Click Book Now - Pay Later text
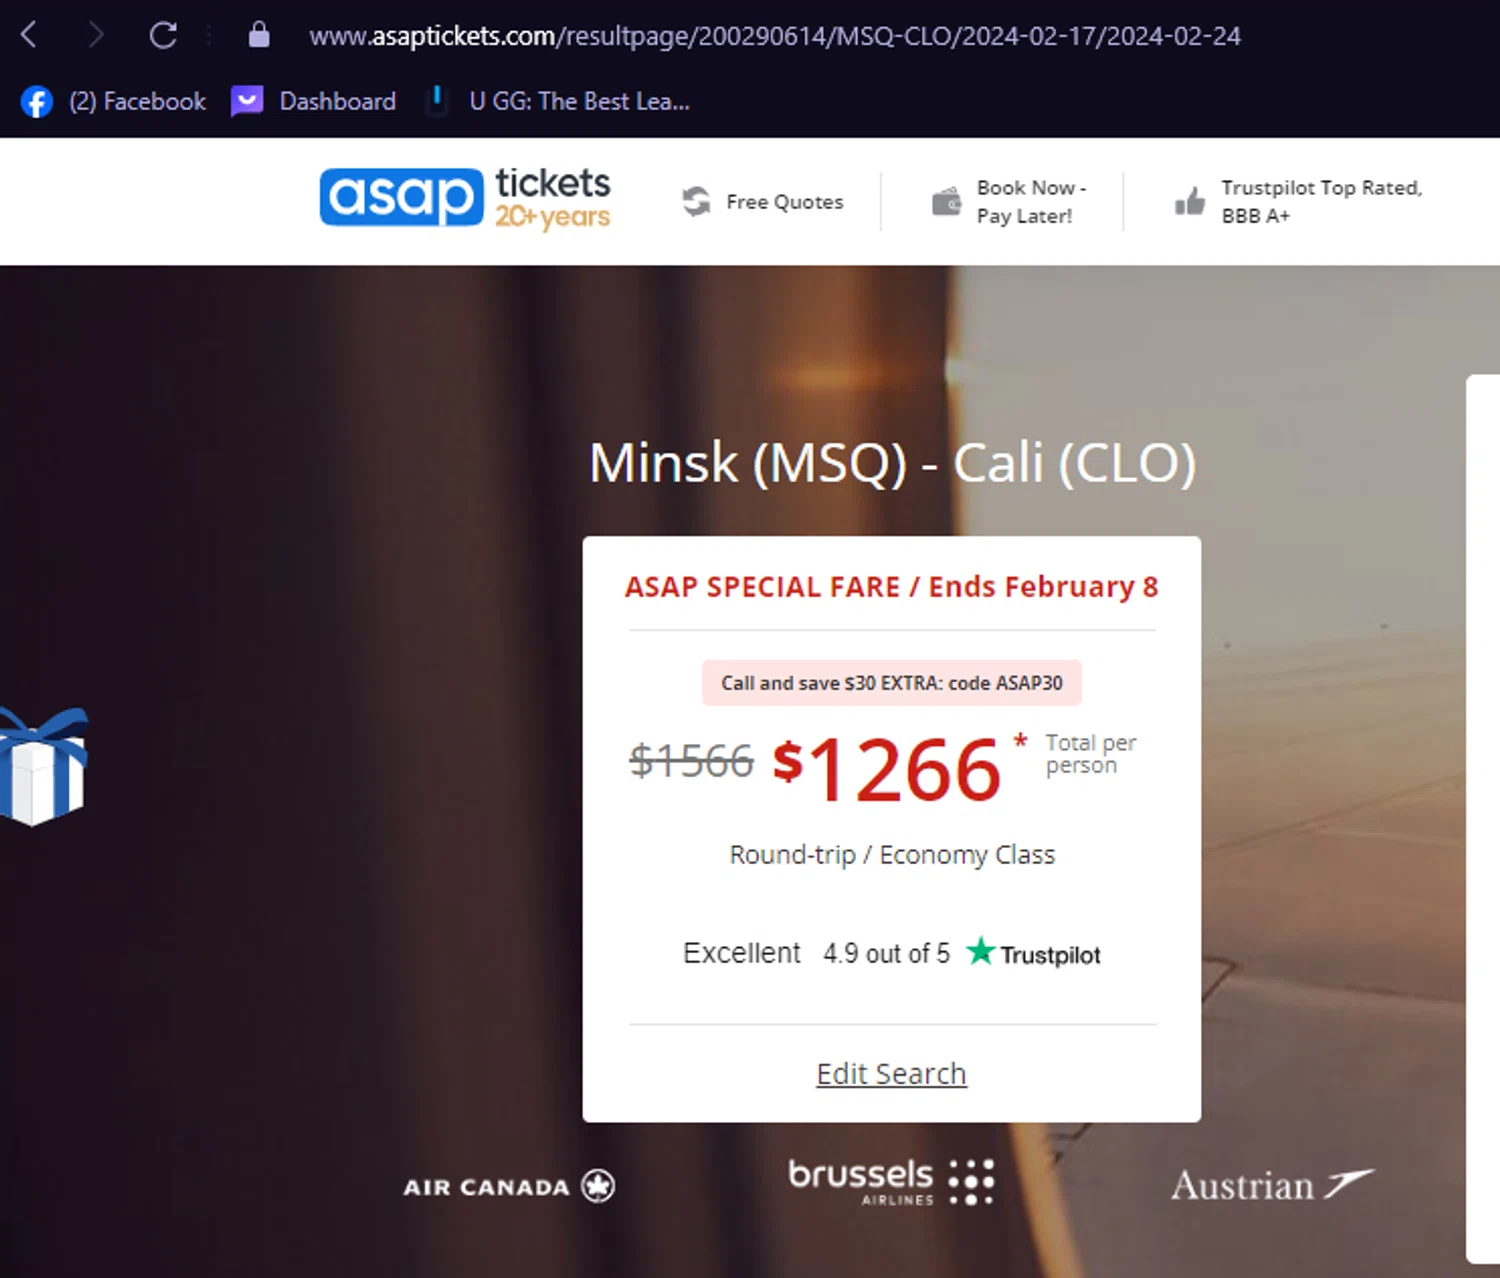This screenshot has height=1278, width=1500. coord(1030,202)
